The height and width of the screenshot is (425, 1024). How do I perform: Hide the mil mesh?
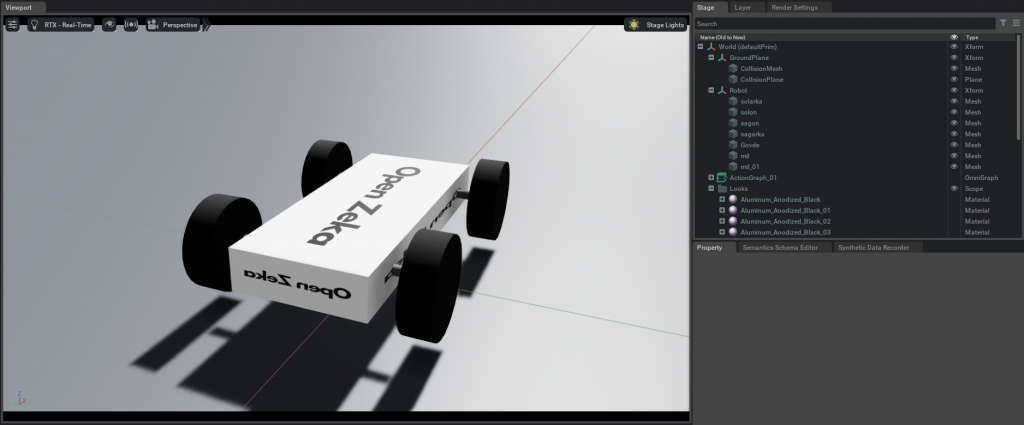click(954, 155)
